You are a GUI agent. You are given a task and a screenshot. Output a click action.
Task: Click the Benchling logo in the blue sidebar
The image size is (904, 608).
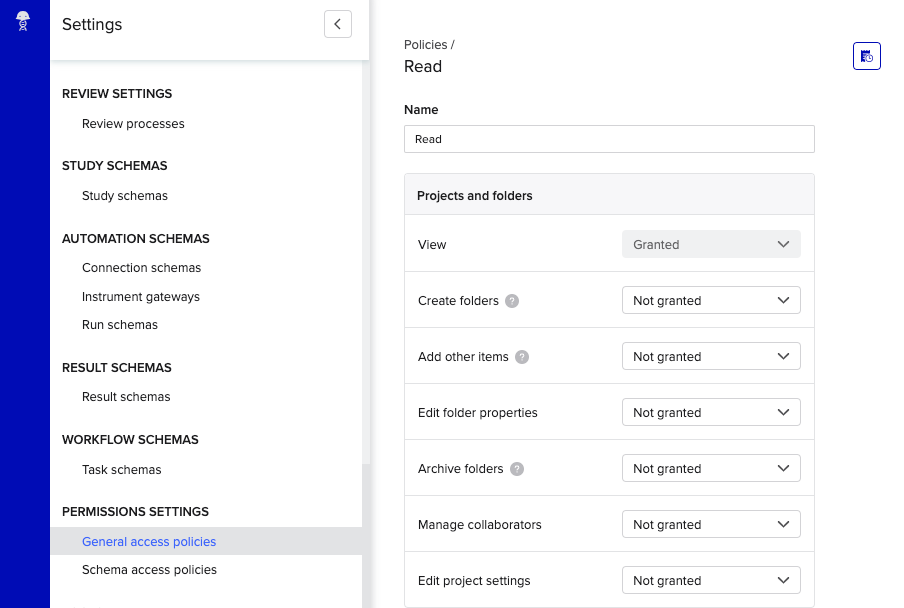[22, 20]
